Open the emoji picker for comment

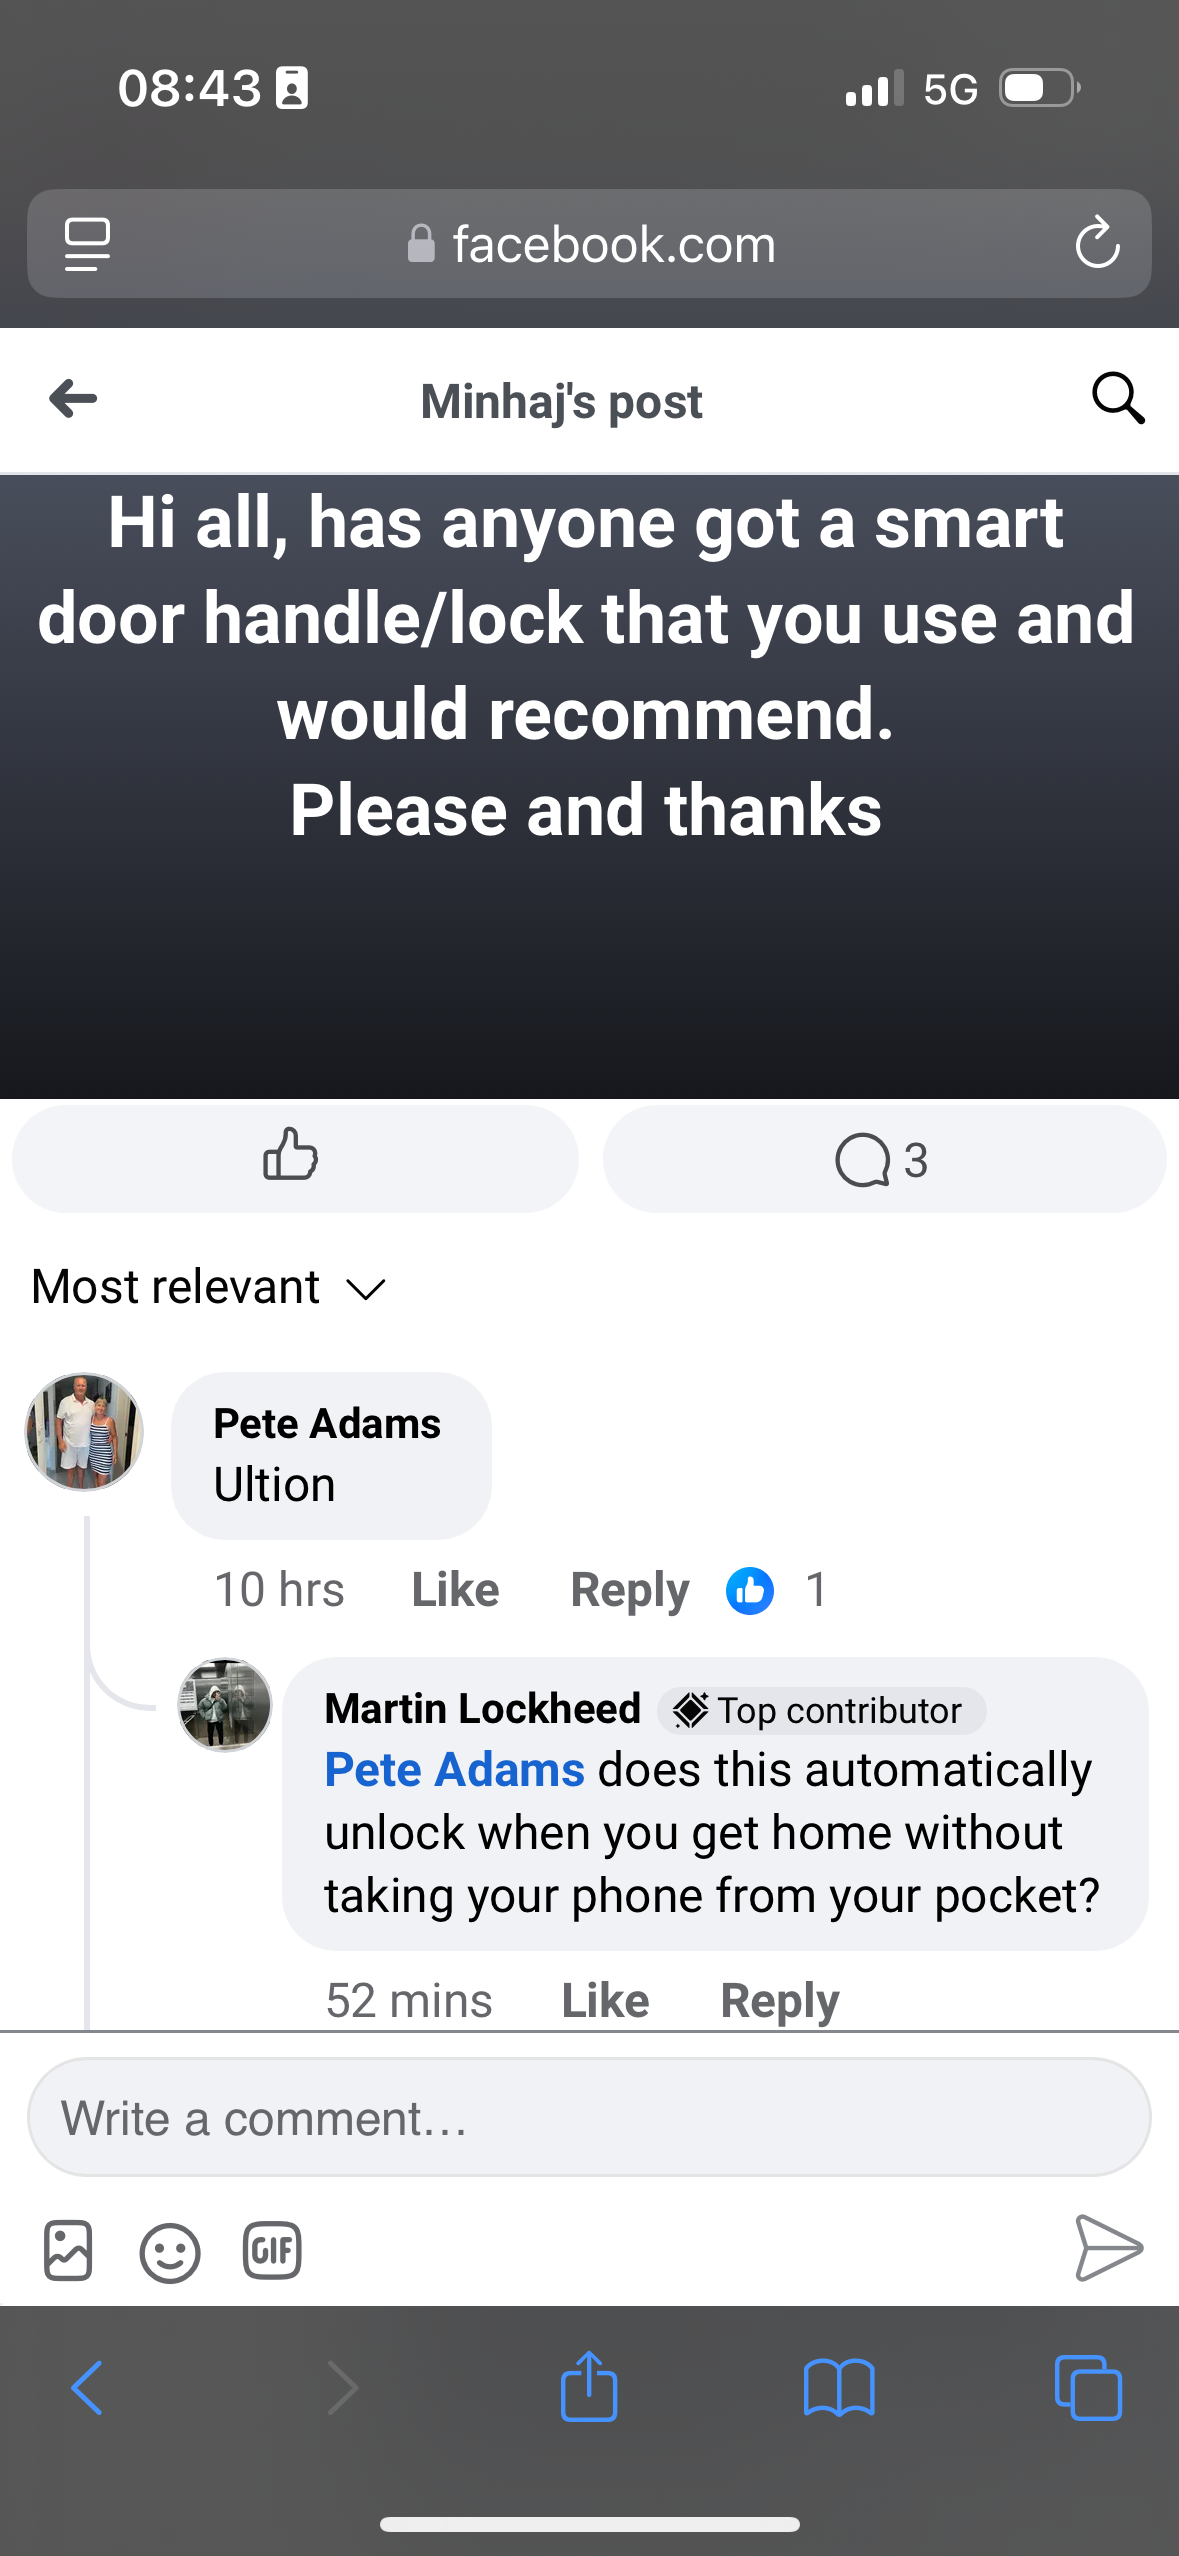coord(170,2252)
